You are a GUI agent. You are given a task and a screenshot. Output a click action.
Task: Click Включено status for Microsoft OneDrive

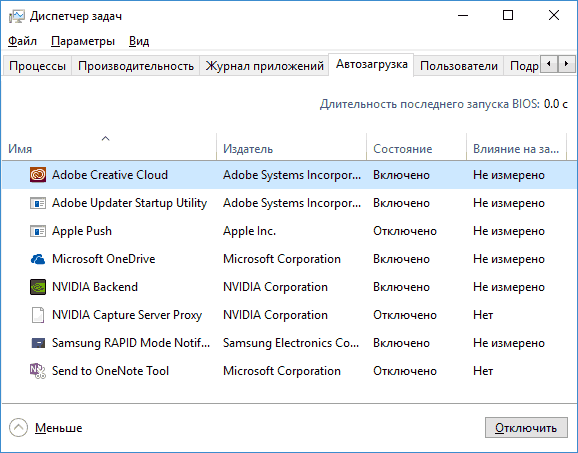pyautogui.click(x=401, y=259)
